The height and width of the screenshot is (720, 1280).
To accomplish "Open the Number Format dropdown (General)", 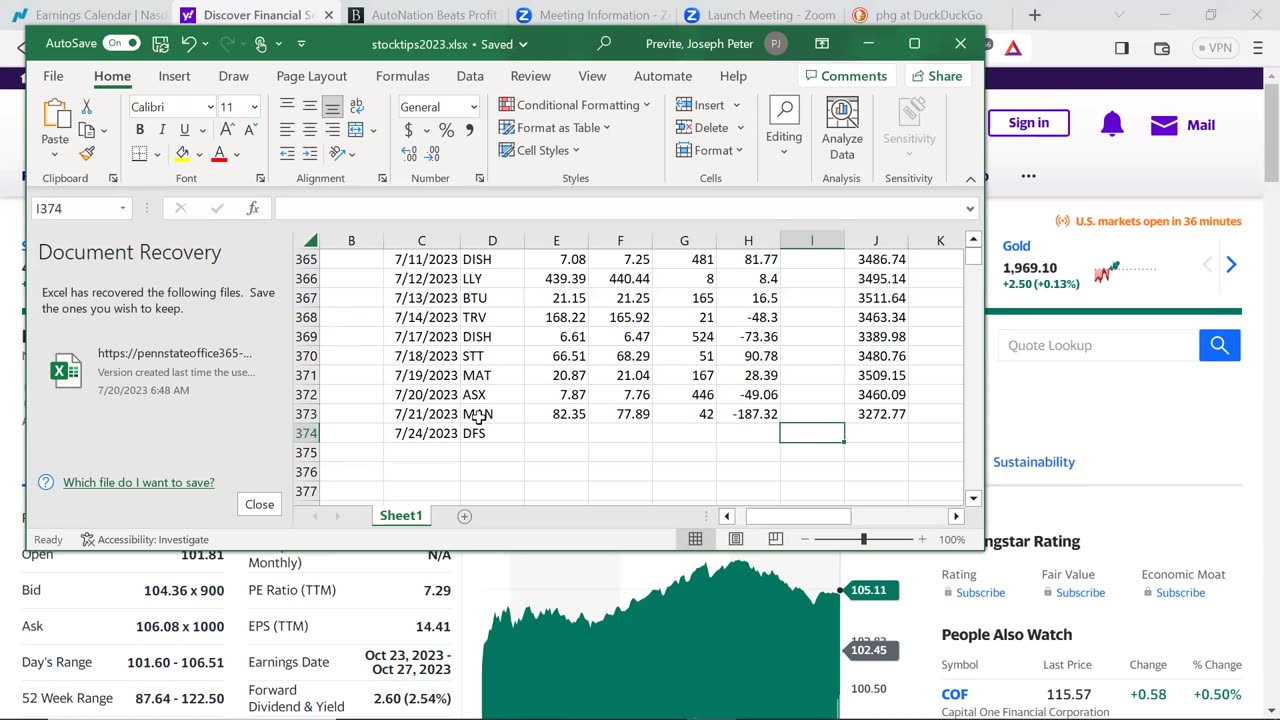I will click(x=473, y=107).
